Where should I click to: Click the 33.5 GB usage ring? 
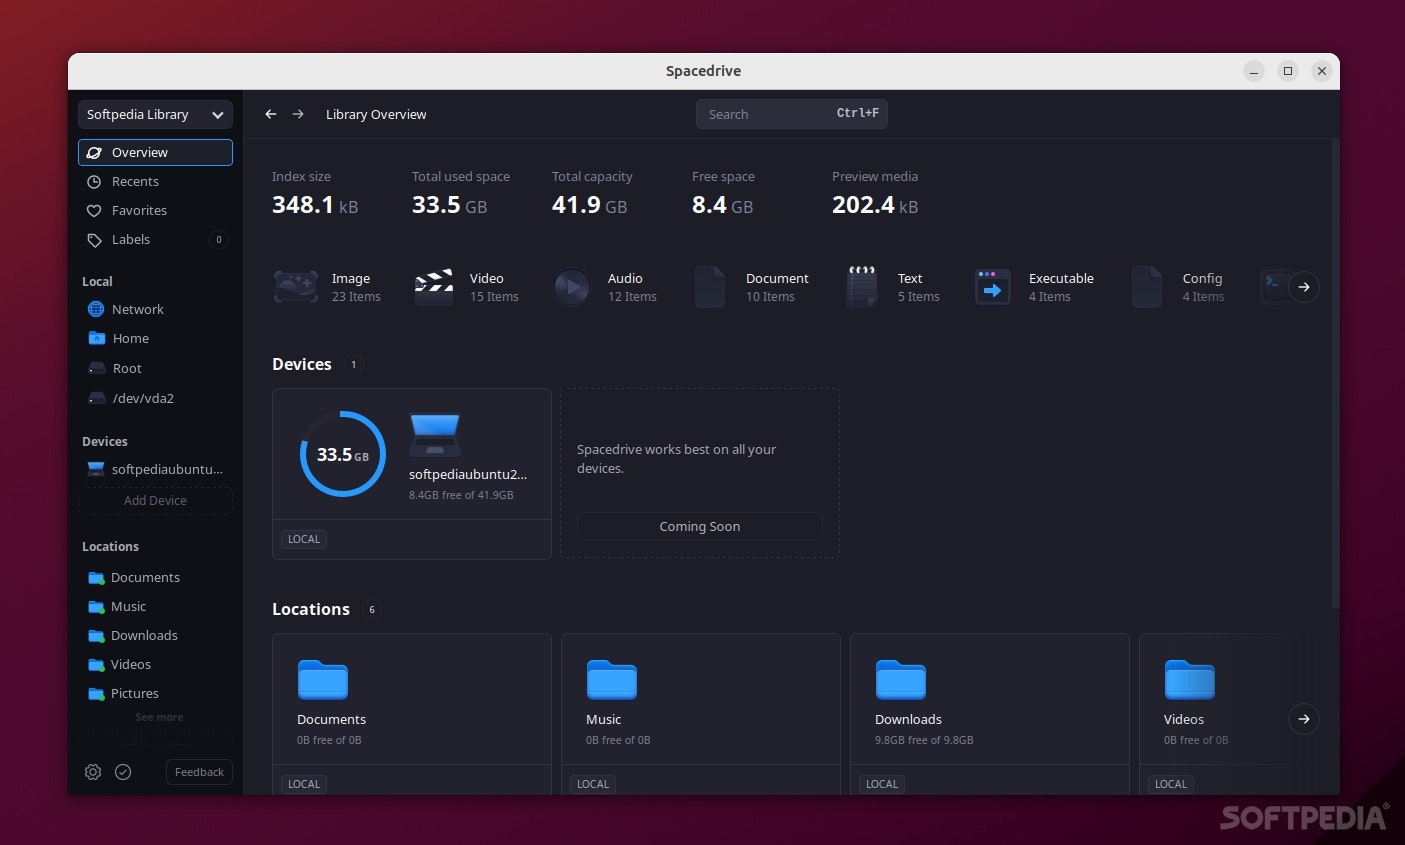(x=343, y=454)
